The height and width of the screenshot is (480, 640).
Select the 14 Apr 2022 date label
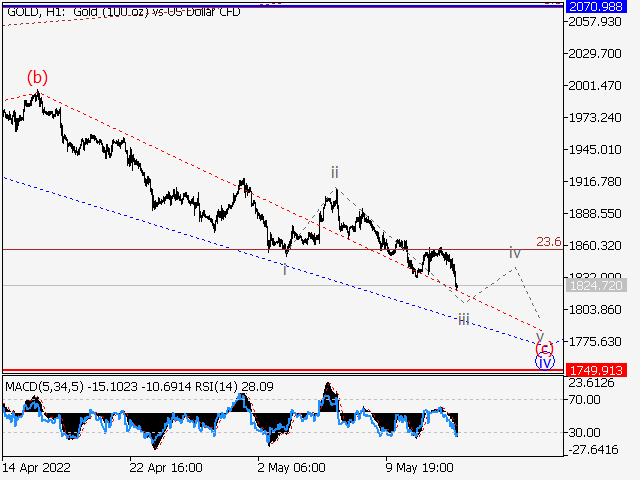coord(36,467)
